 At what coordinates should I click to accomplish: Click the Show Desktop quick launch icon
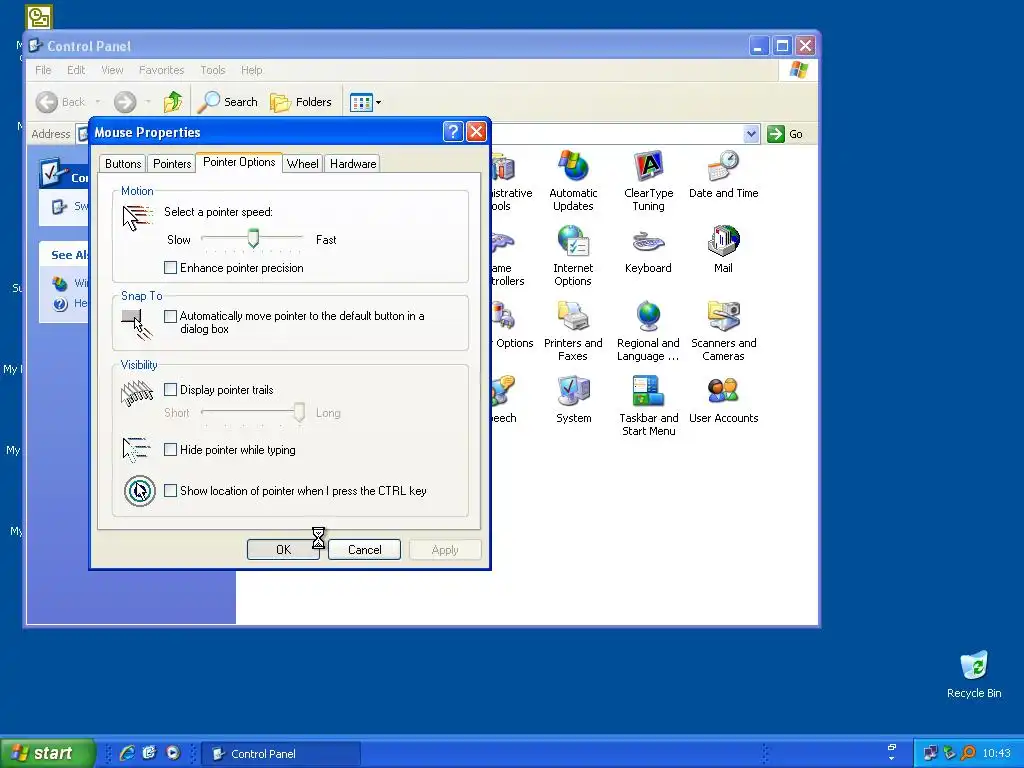pyautogui.click(x=150, y=753)
